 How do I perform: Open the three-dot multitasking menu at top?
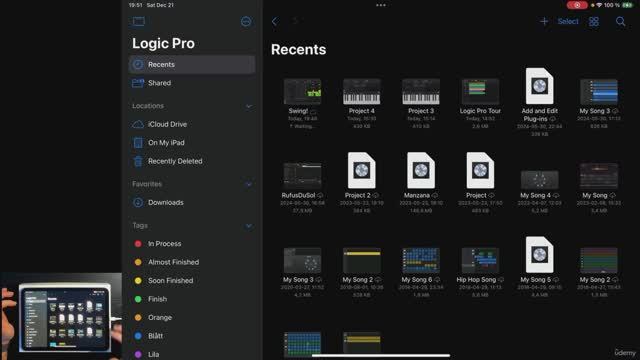381,5
